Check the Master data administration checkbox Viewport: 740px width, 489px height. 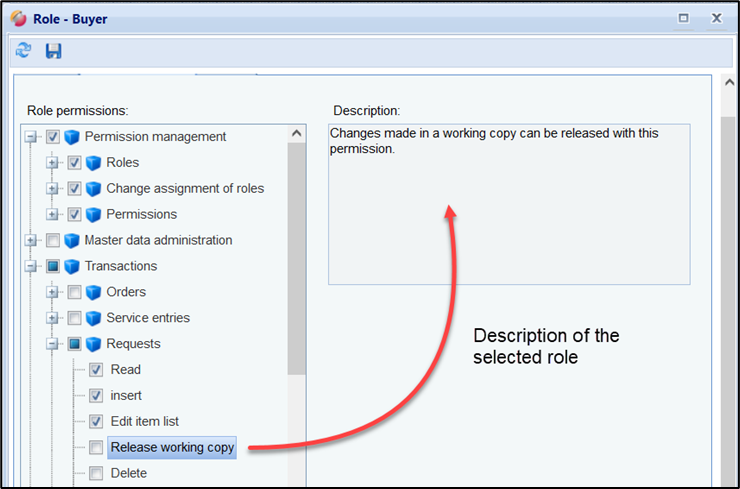tap(53, 240)
